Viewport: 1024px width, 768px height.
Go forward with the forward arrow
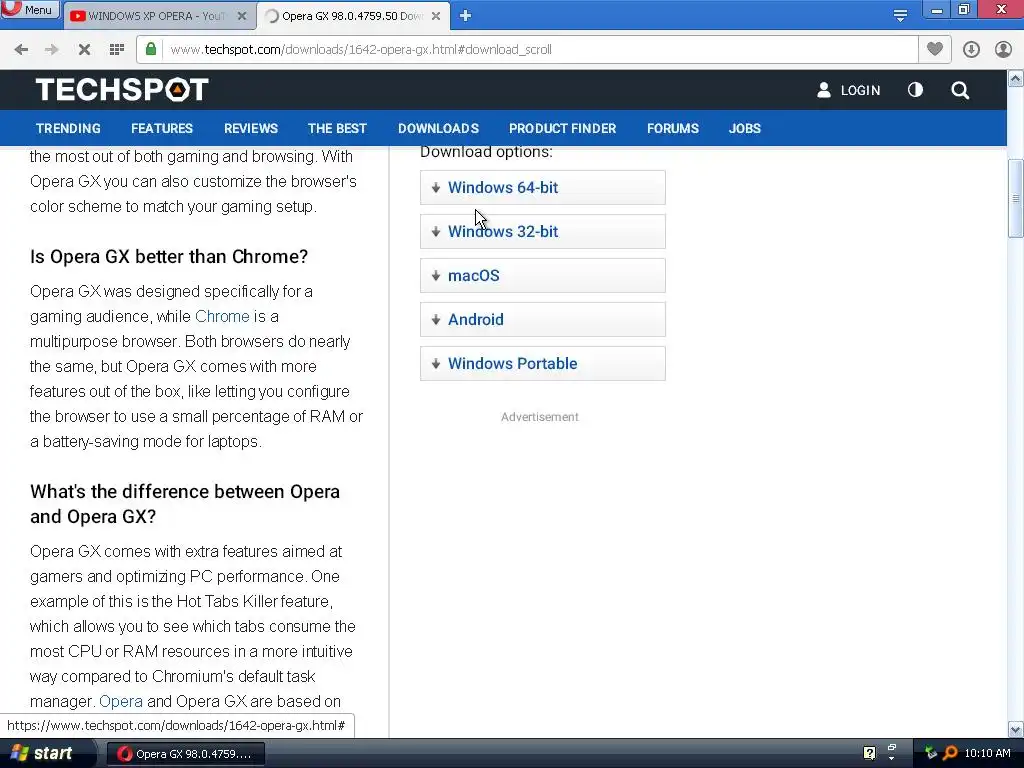pos(52,50)
